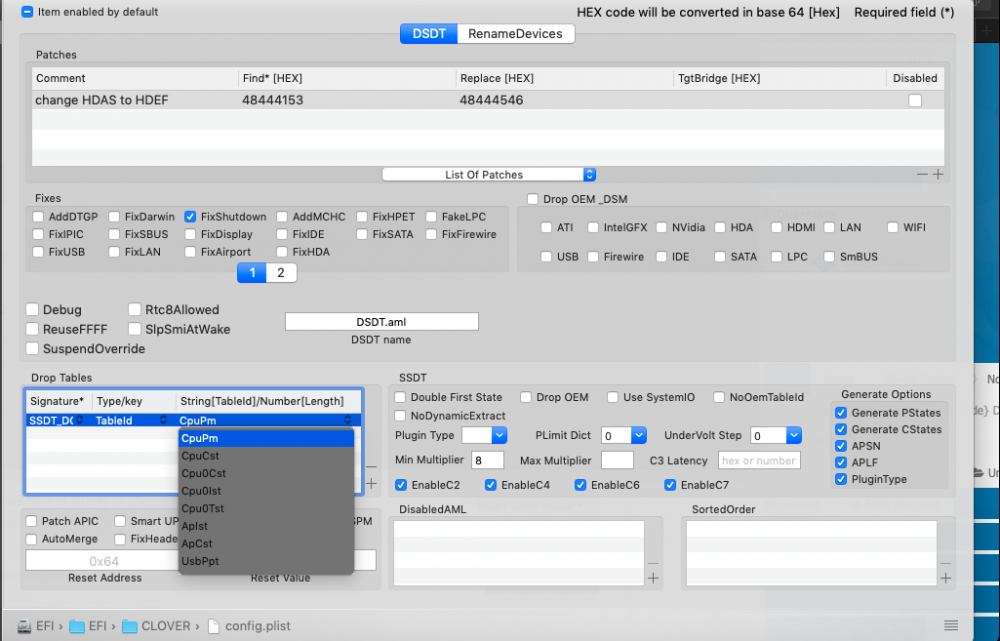Image resolution: width=1000 pixels, height=641 pixels.
Task: Open the list menu icon at bottom right
Action: pyautogui.click(x=951, y=625)
